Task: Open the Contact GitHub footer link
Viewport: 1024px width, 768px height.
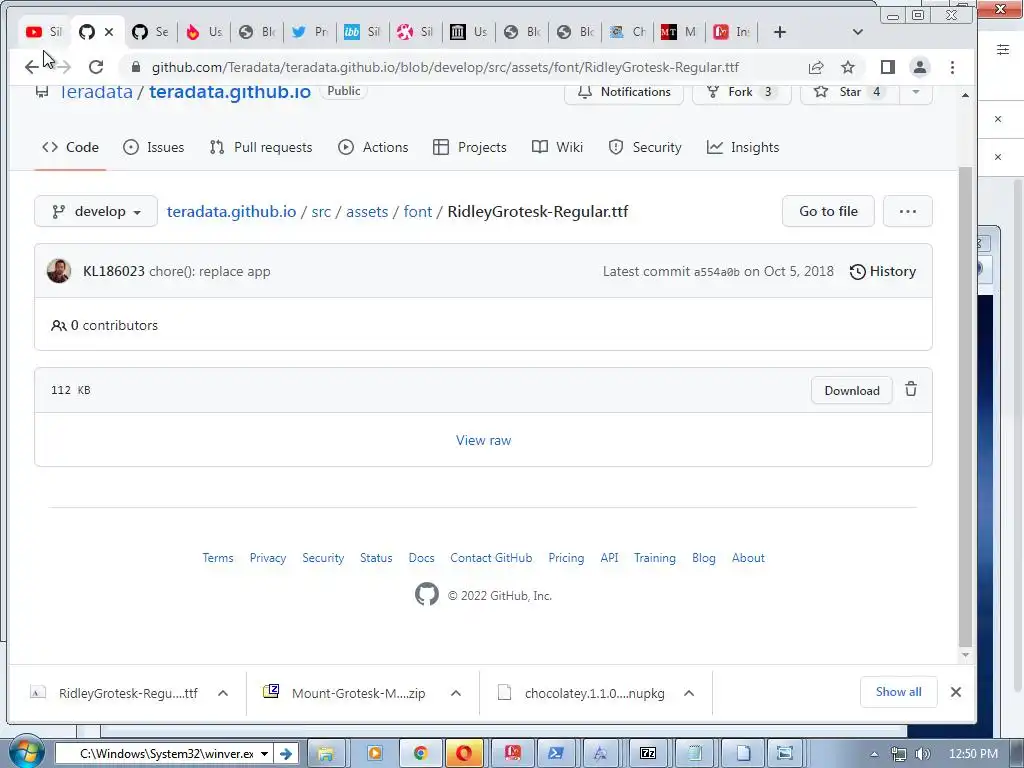Action: (491, 558)
